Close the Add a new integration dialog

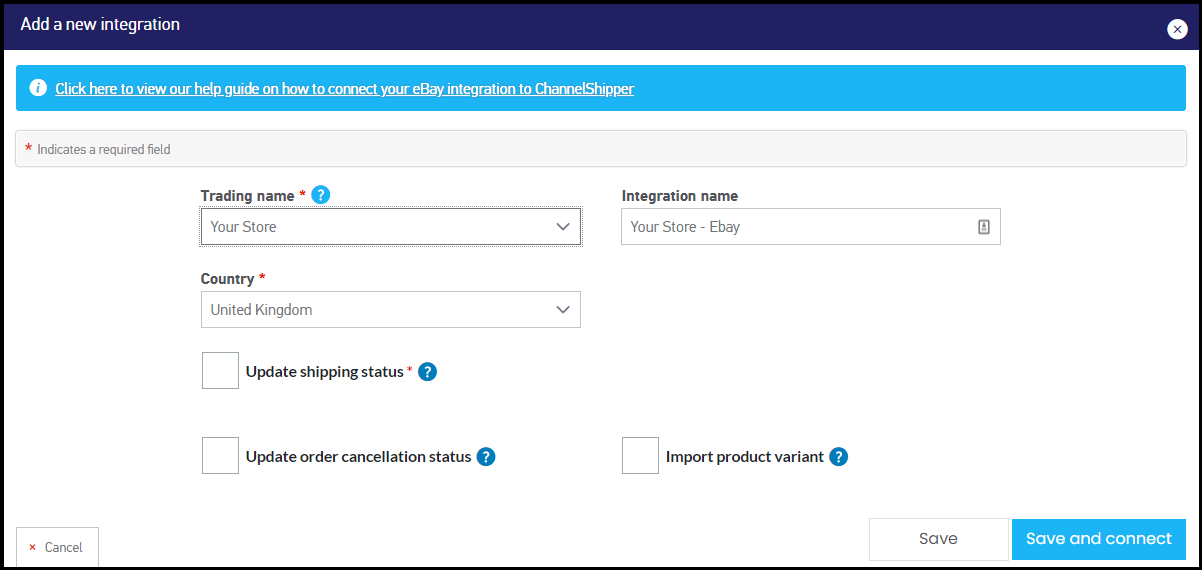pos(1177,29)
